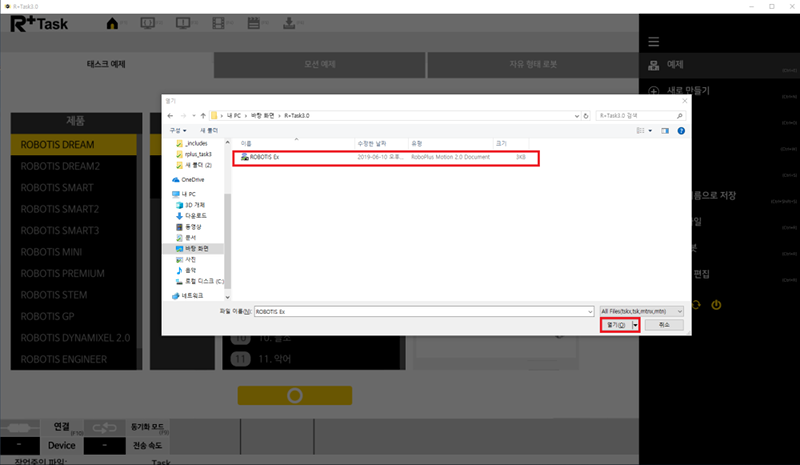Select OneDrive in the navigation tree
800x465 pixels.
click(192, 179)
